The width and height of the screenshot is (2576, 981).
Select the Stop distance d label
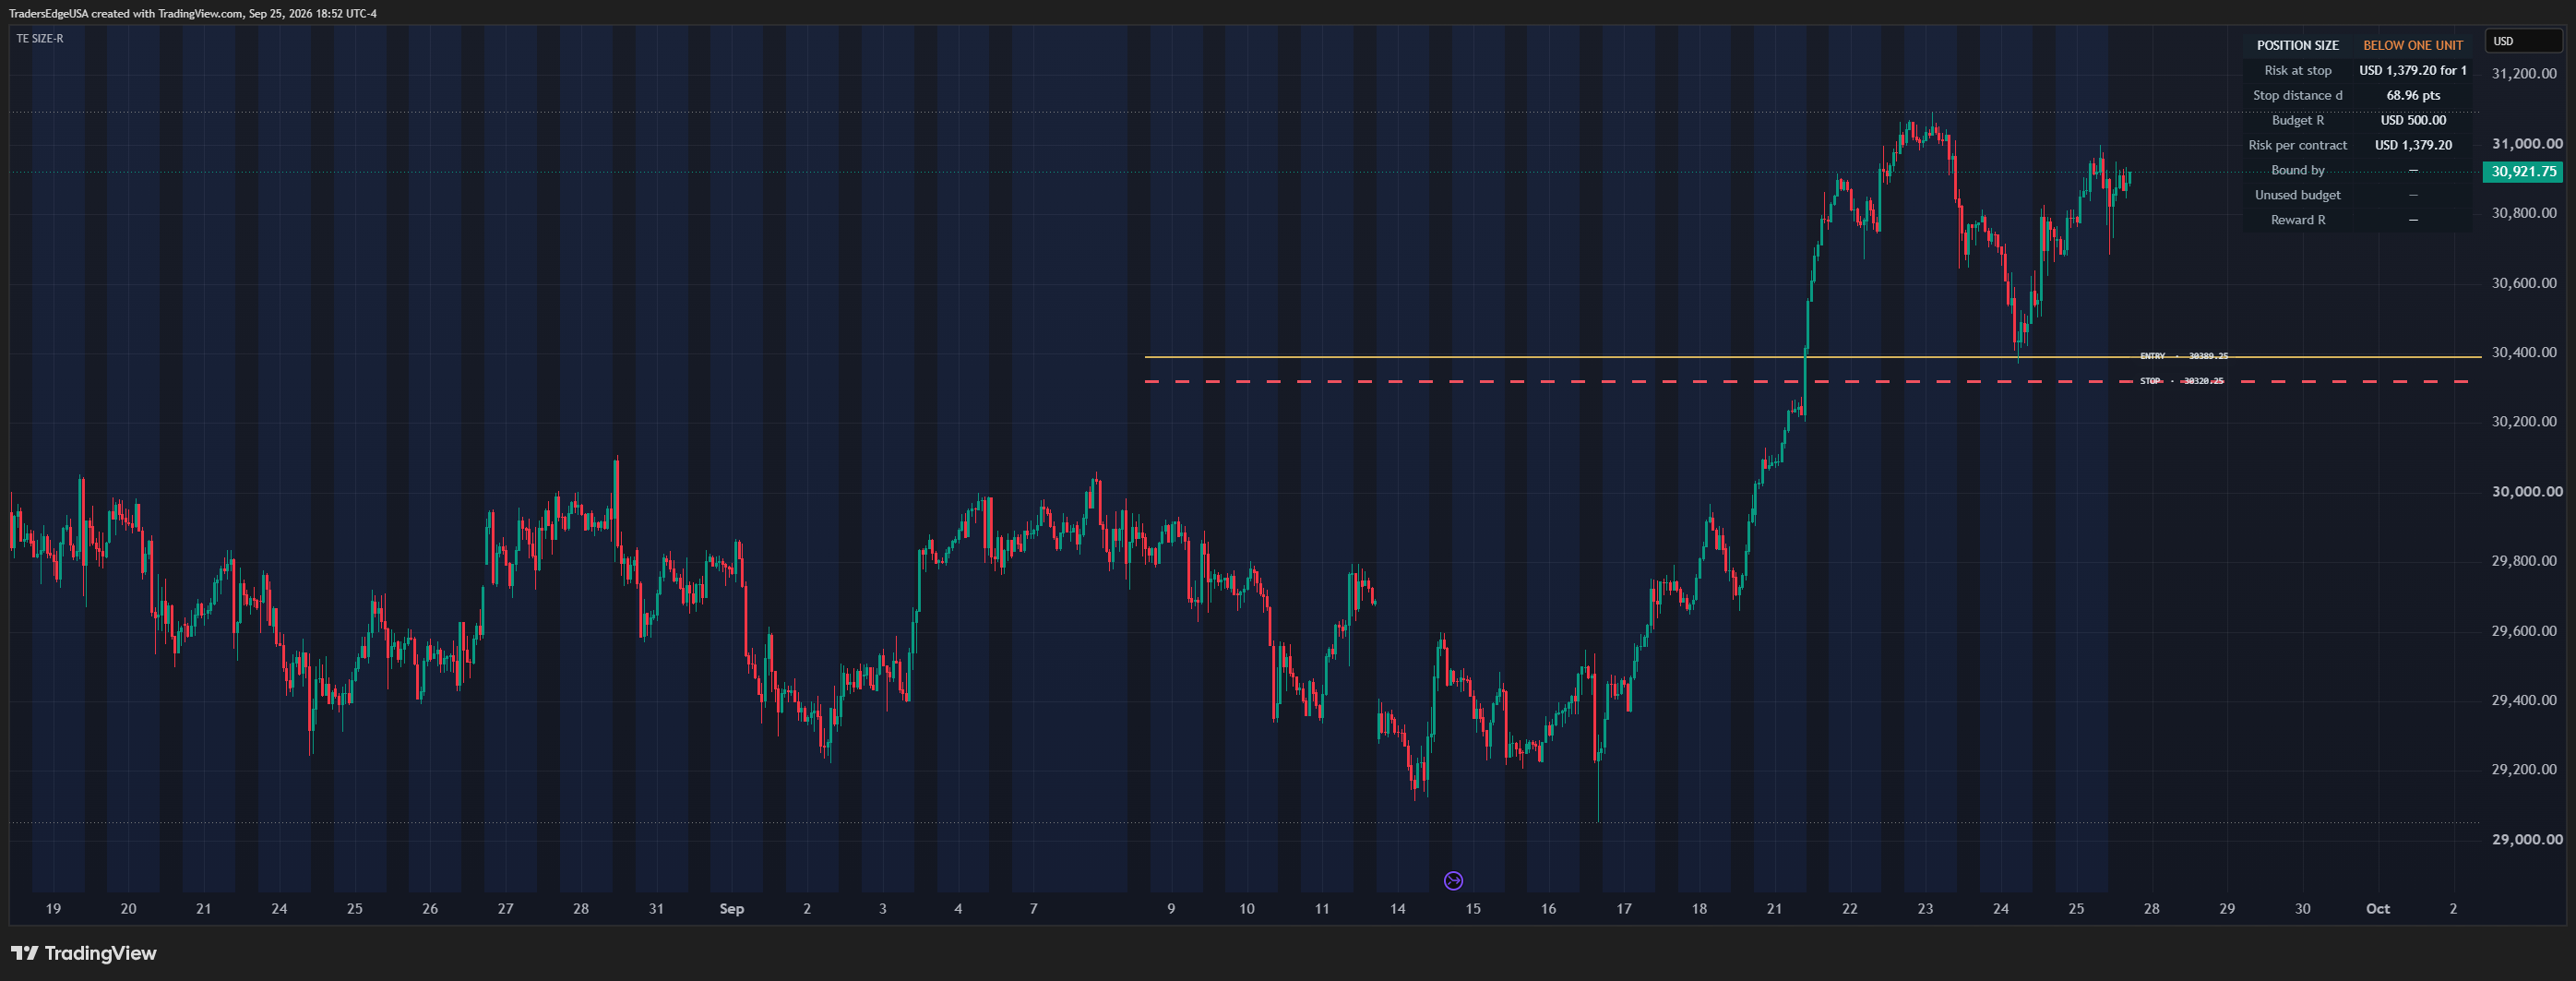(x=2297, y=96)
